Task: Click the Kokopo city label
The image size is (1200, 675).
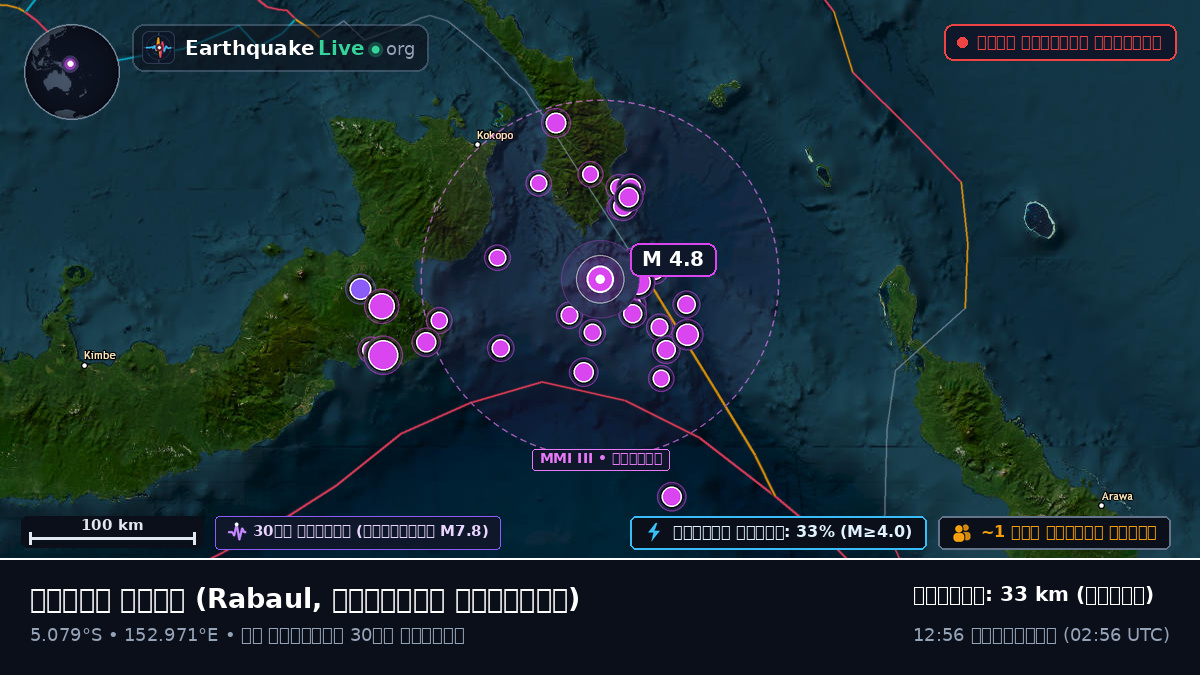Action: coord(495,135)
